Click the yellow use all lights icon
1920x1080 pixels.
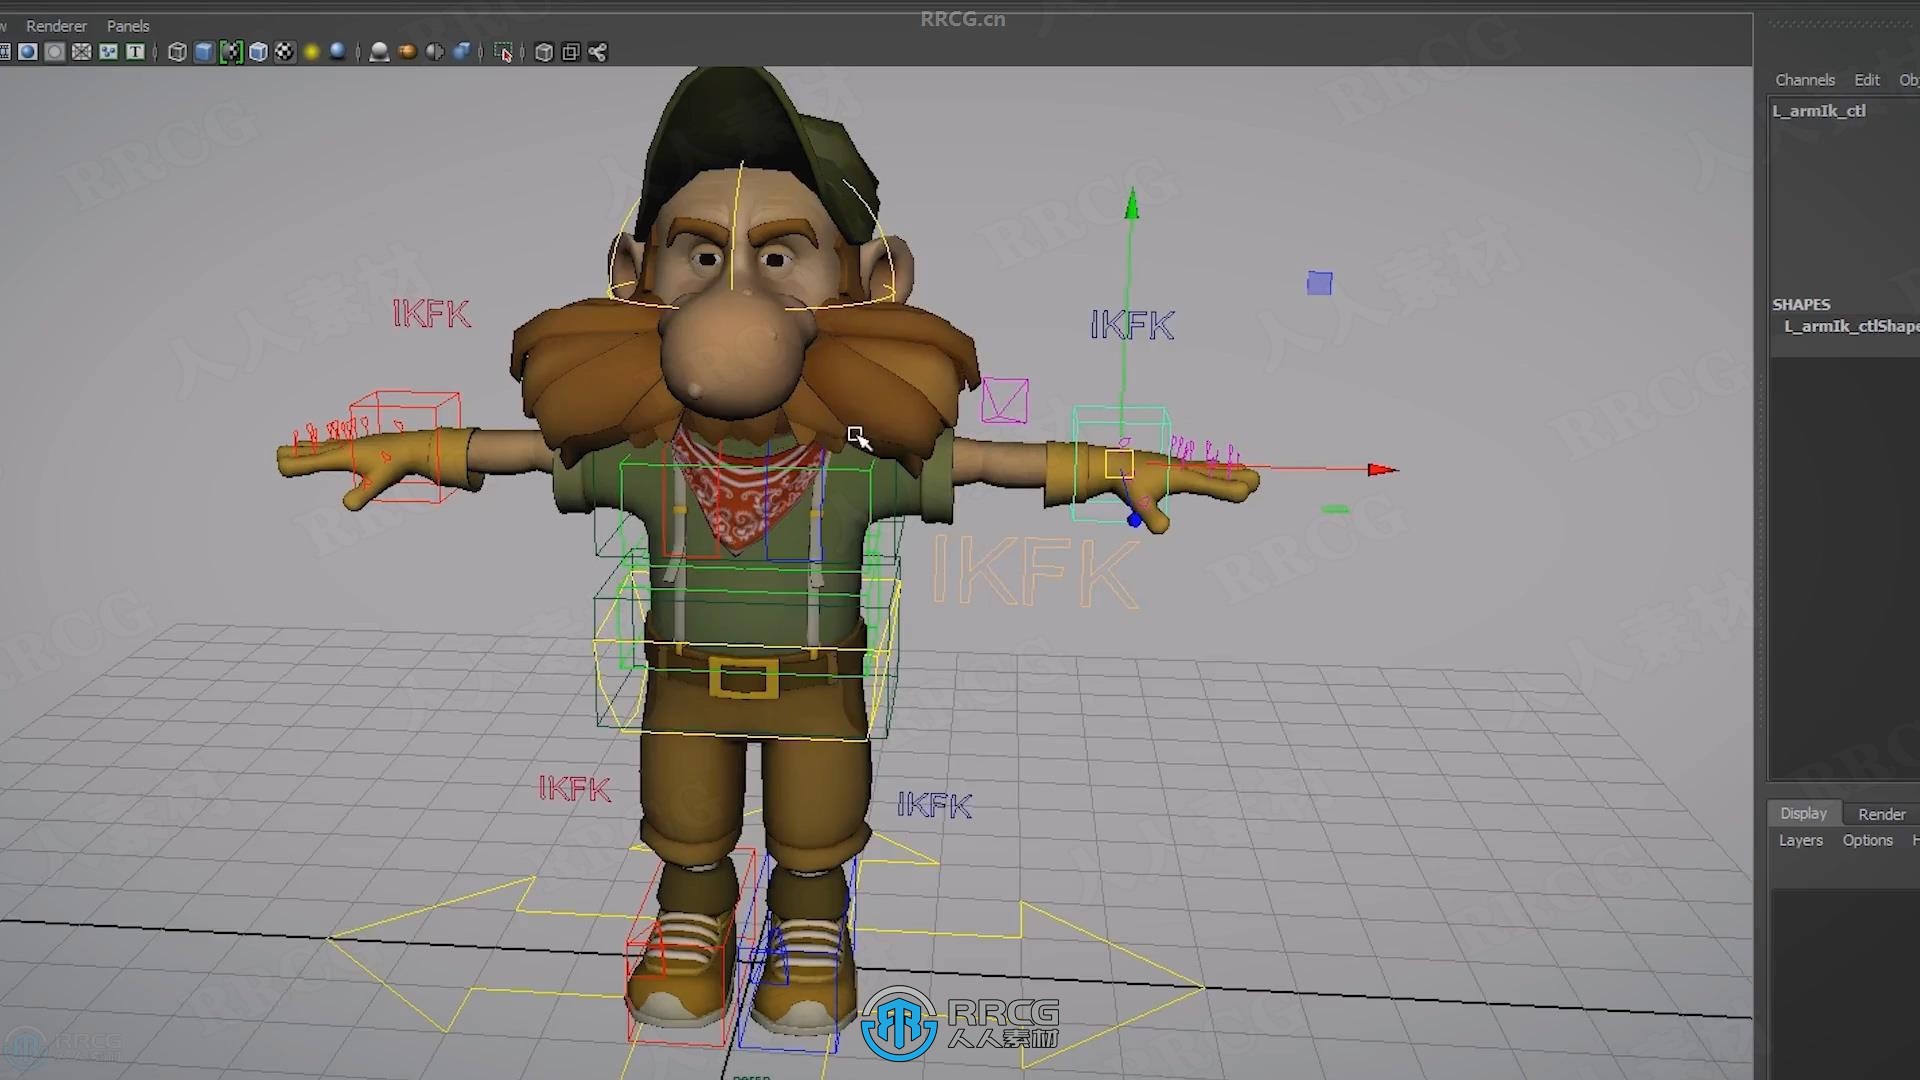312,52
